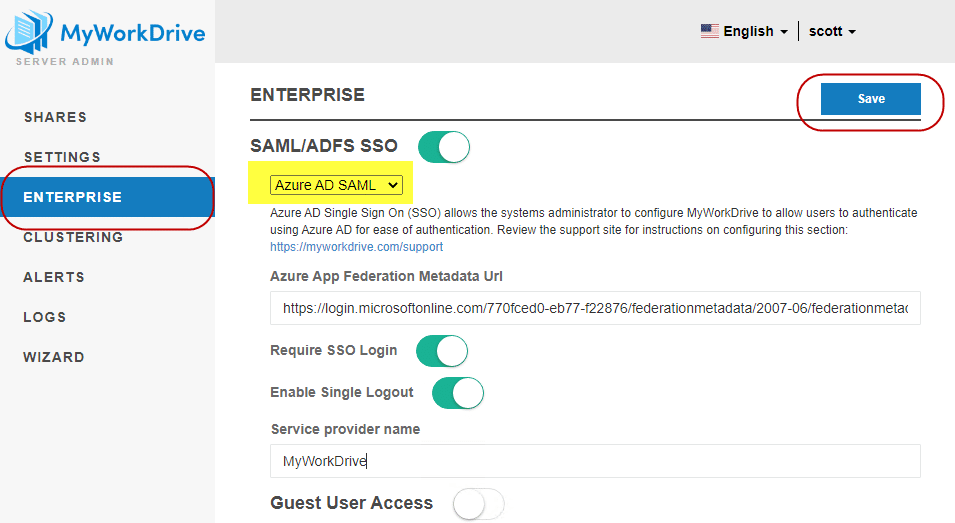Focus the Service provider name field
Viewport: 955px width, 523px height.
coord(594,461)
